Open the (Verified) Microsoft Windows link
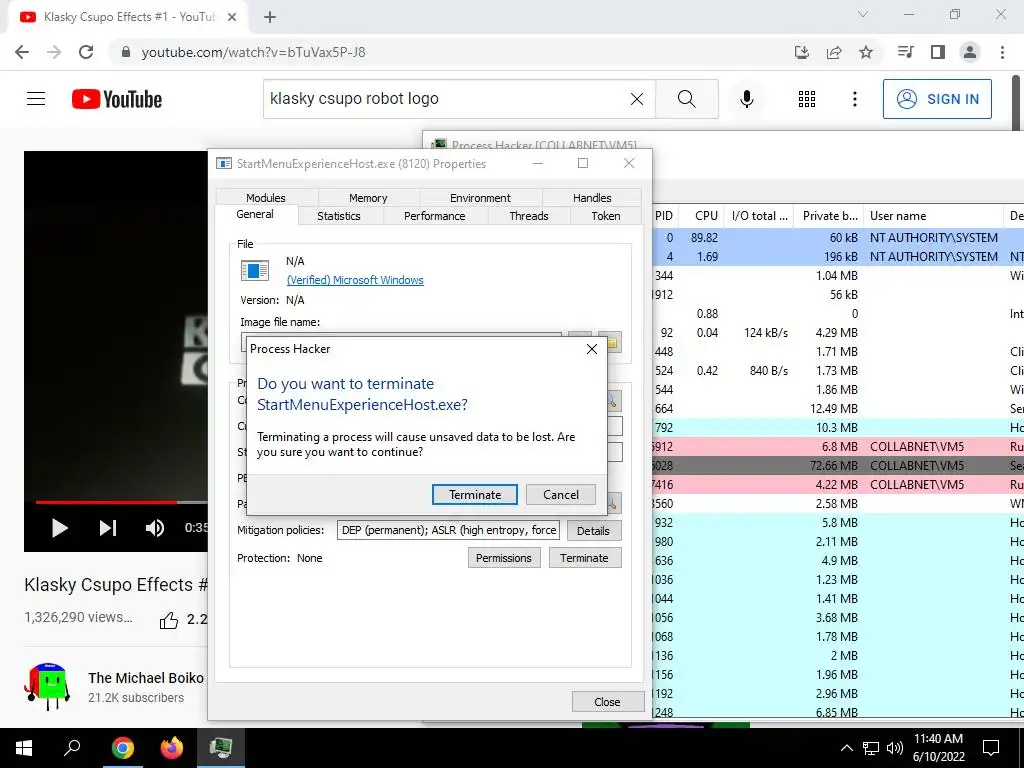 355,280
